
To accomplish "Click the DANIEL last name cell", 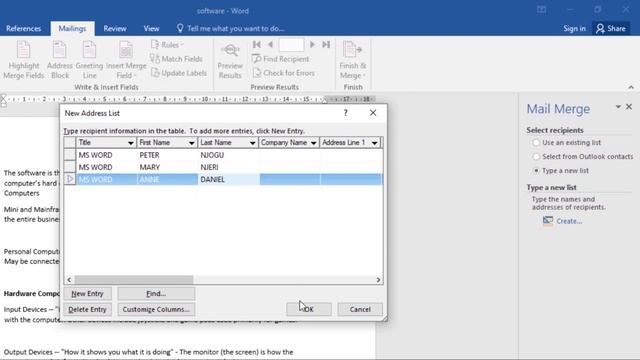I will (x=228, y=180).
